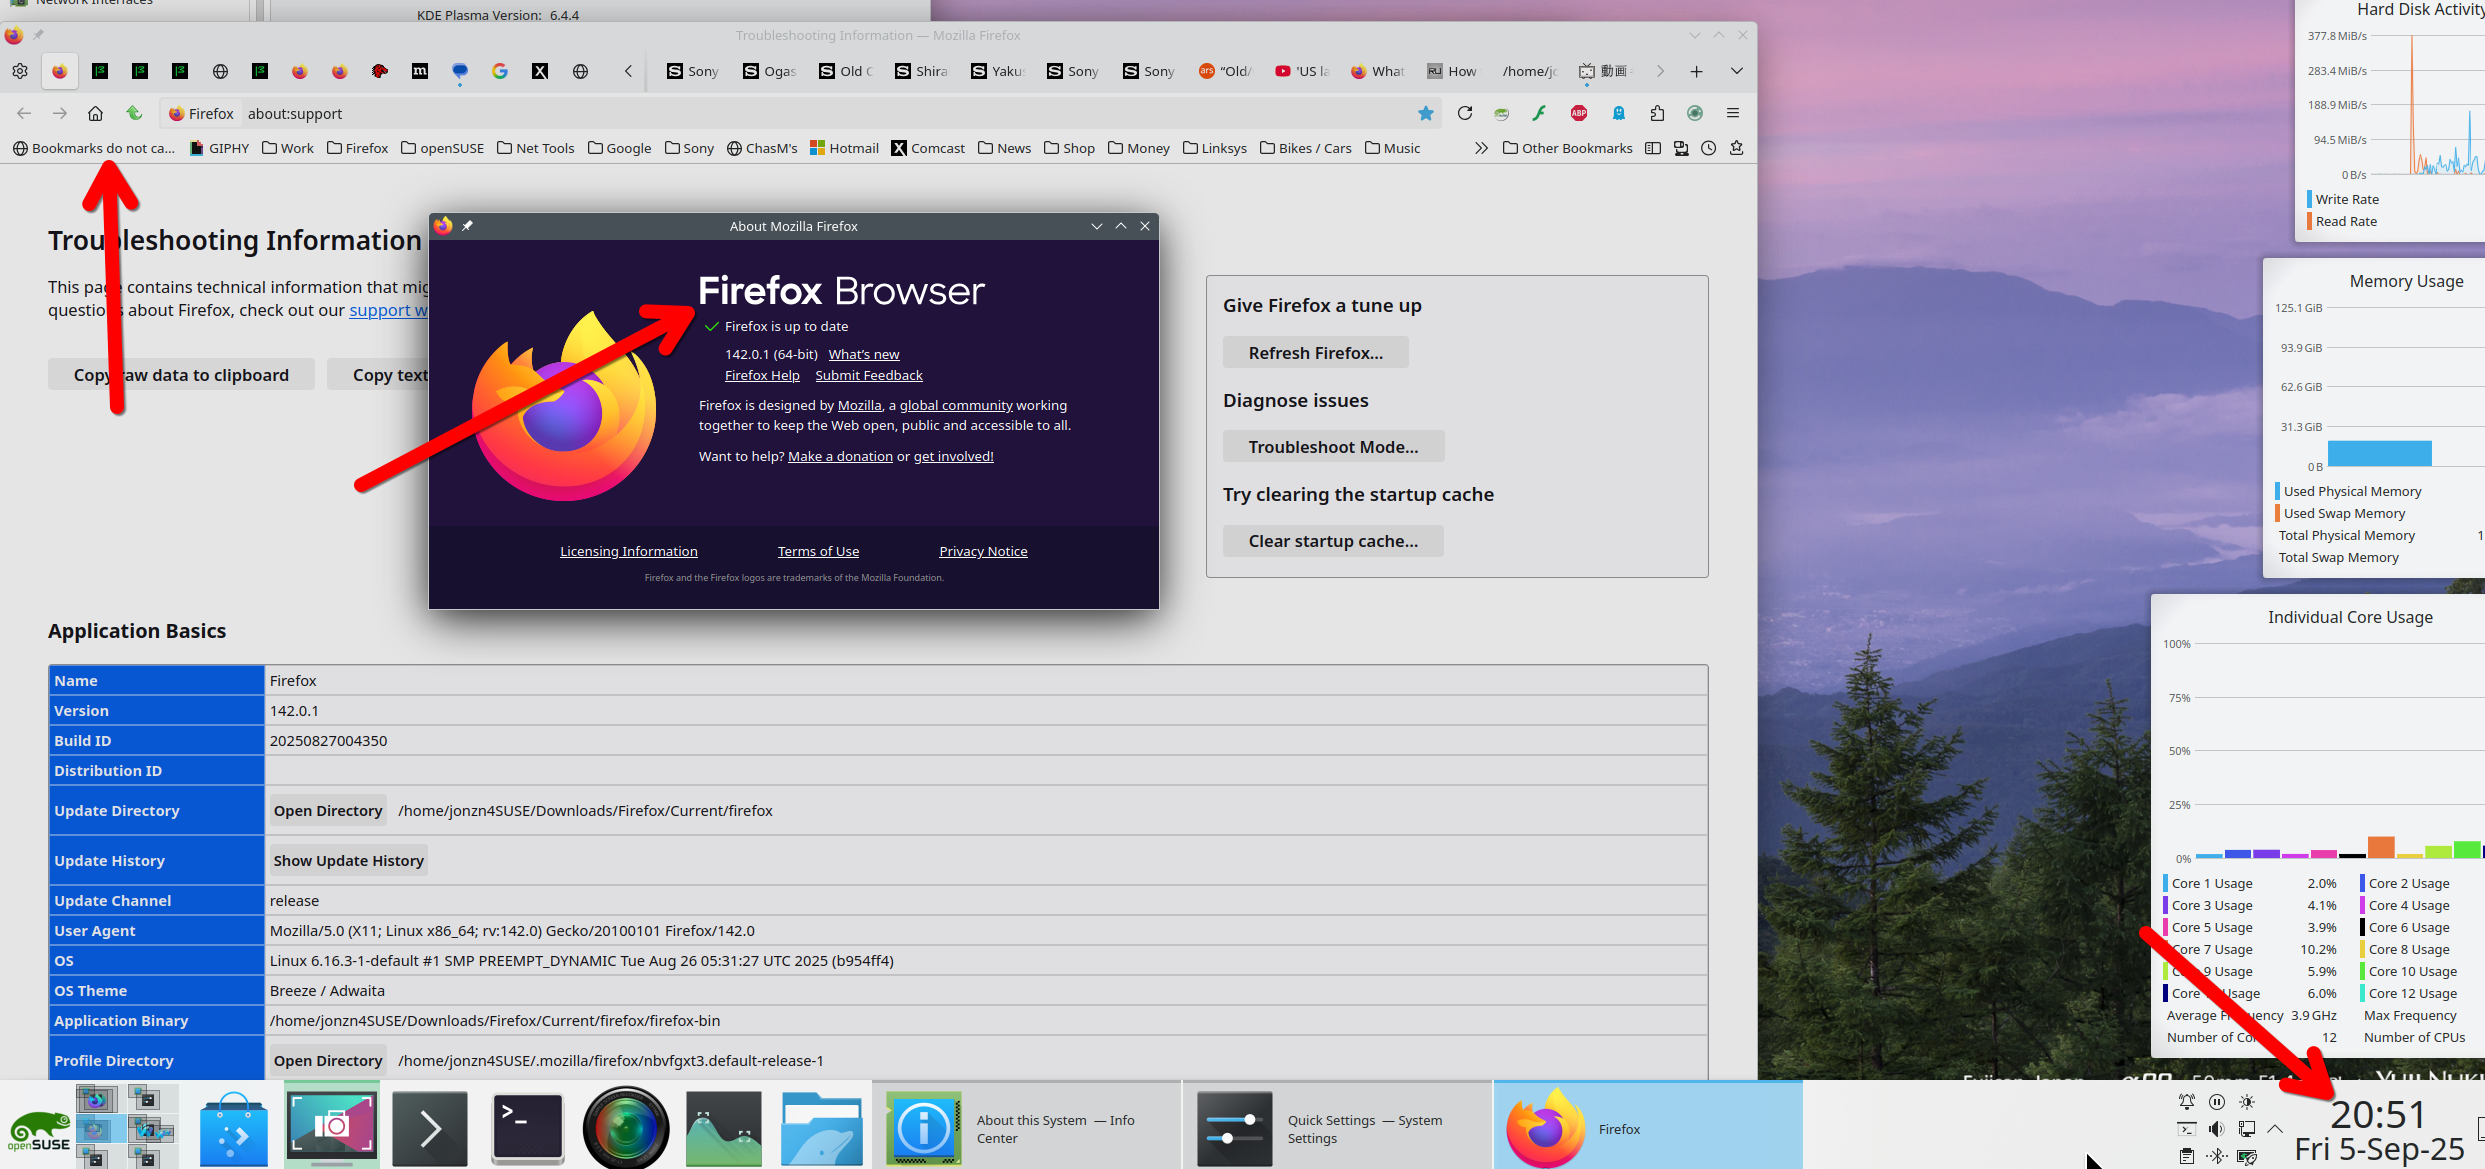
Task: Open the Extensions puzzle-piece menu
Action: point(1657,113)
